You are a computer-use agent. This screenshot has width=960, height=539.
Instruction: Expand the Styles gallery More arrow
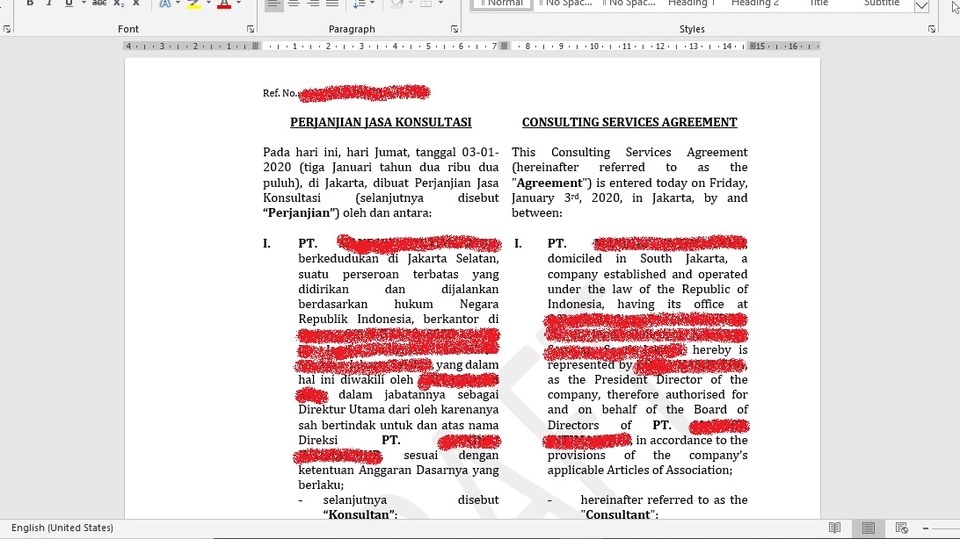click(x=921, y=6)
